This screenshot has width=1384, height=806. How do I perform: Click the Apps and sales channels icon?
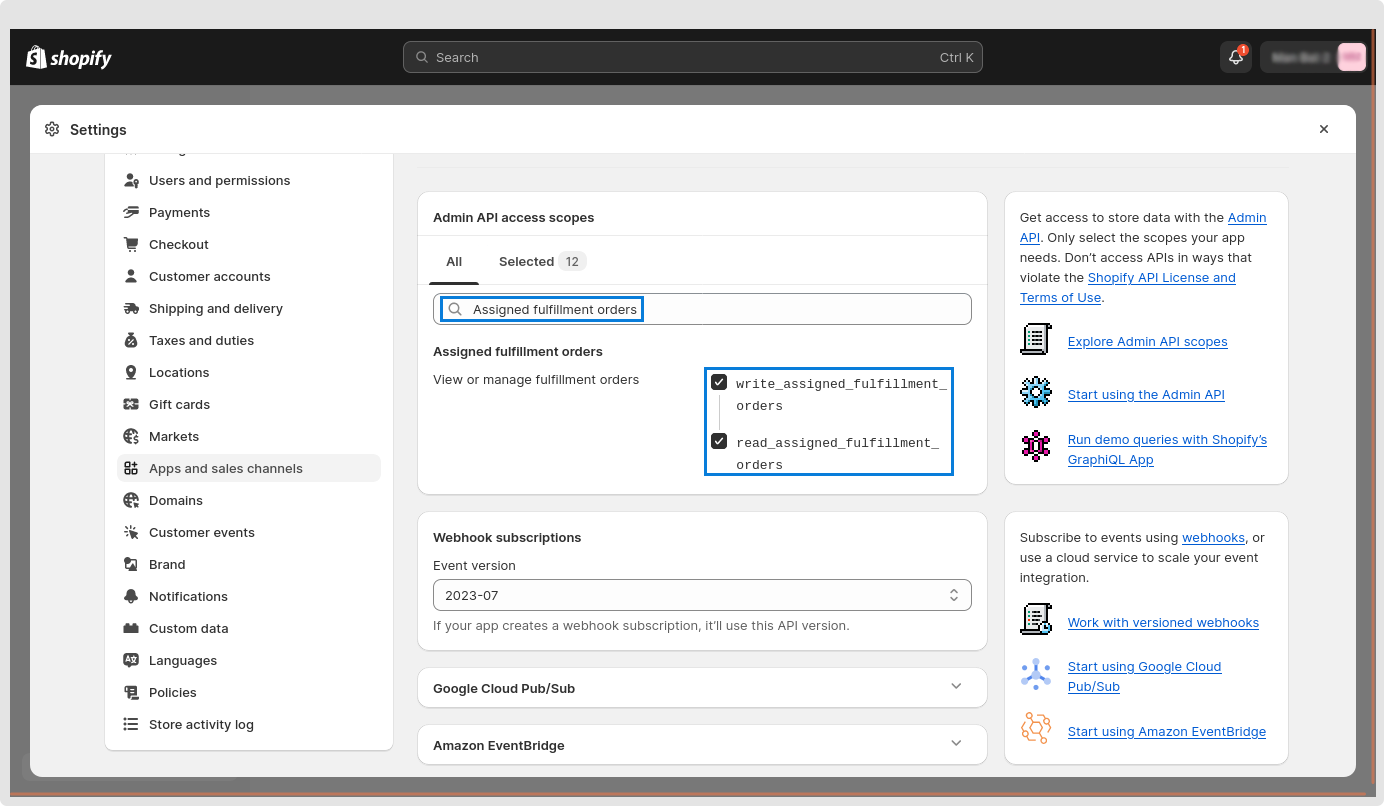coord(131,469)
